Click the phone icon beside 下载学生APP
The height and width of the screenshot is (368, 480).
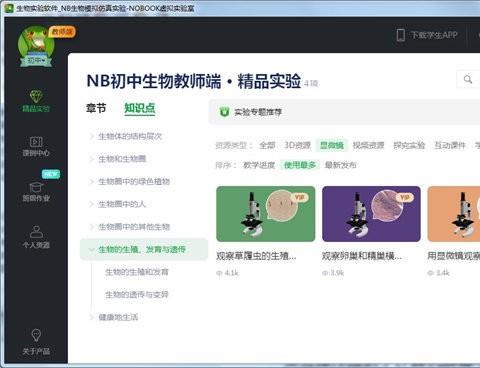point(401,35)
